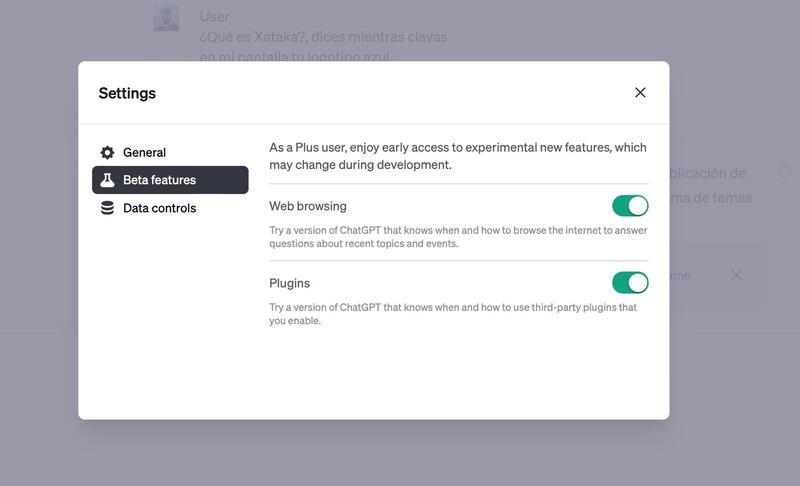
Task: Turn off the Plugins toggle
Action: 630,283
